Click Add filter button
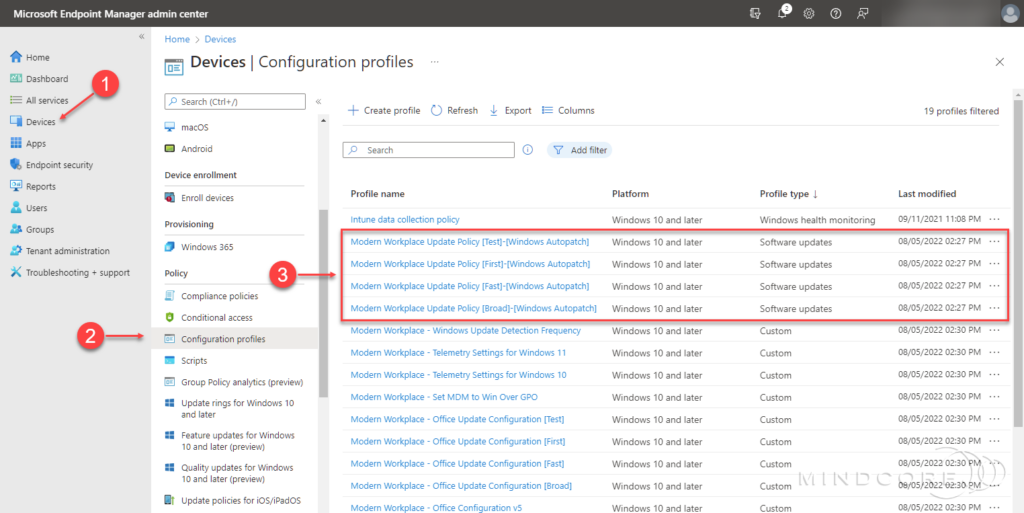 click(x=579, y=150)
